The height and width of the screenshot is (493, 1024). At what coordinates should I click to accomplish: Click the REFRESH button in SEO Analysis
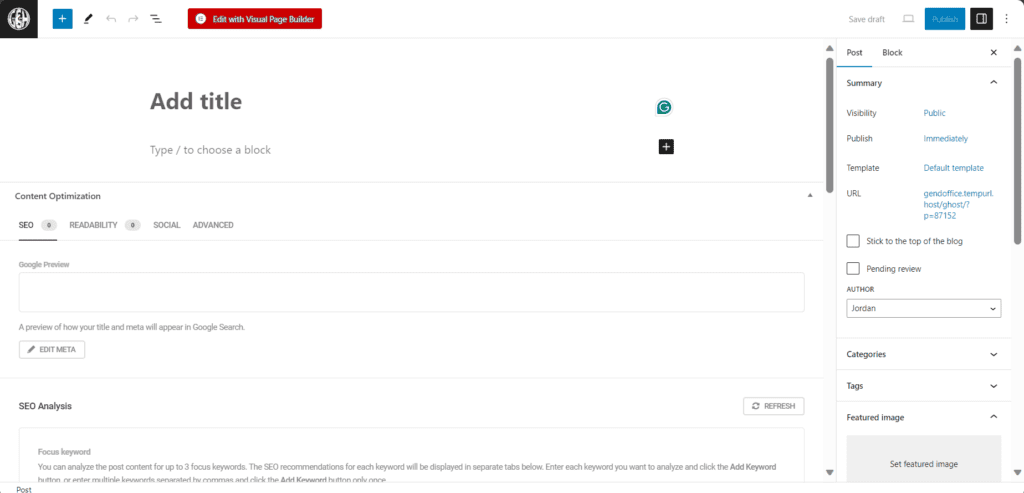point(774,406)
